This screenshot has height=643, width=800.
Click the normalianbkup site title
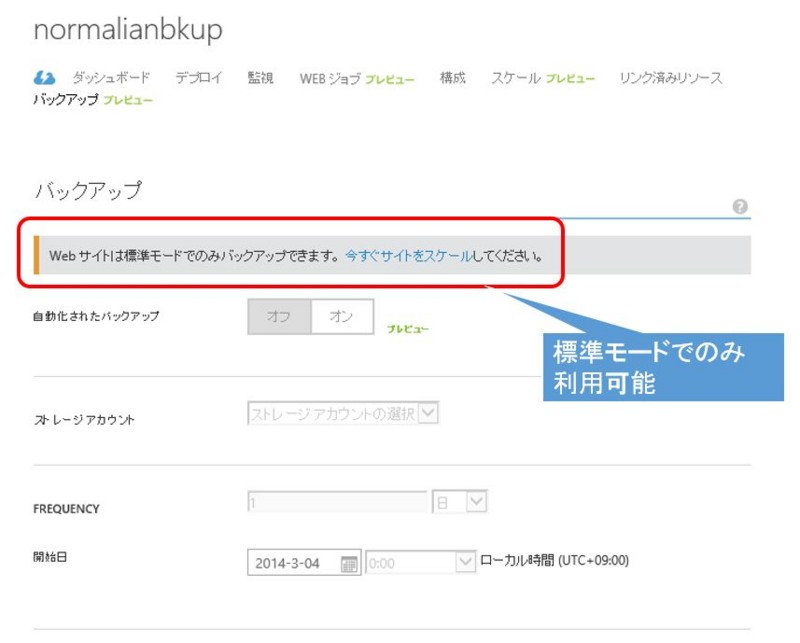(x=128, y=29)
